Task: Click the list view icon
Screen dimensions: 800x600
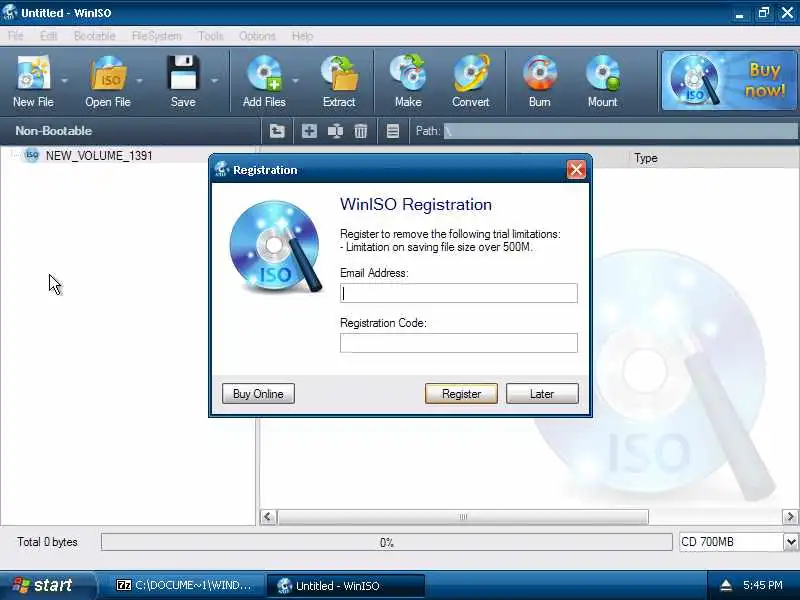Action: coord(393,131)
